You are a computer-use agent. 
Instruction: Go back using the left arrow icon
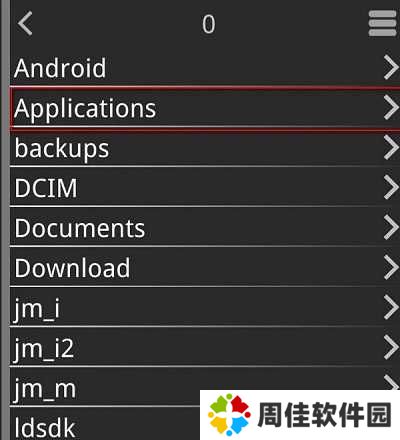25,23
